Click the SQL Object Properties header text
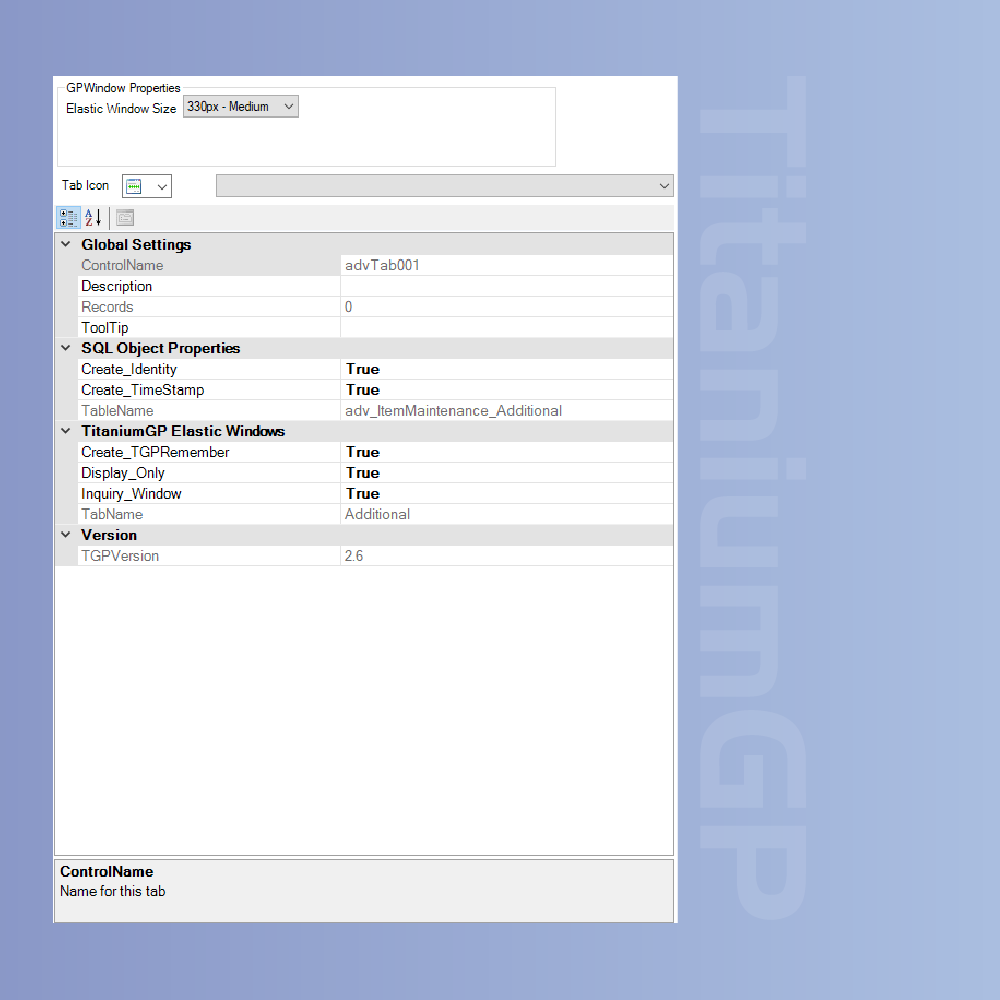The image size is (1000, 1000). coord(161,348)
